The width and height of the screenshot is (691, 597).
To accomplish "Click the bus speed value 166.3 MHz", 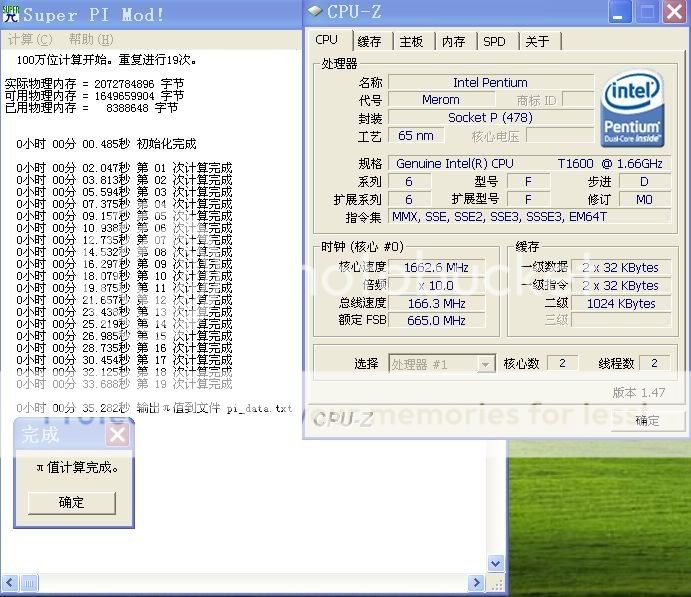I will coord(436,304).
